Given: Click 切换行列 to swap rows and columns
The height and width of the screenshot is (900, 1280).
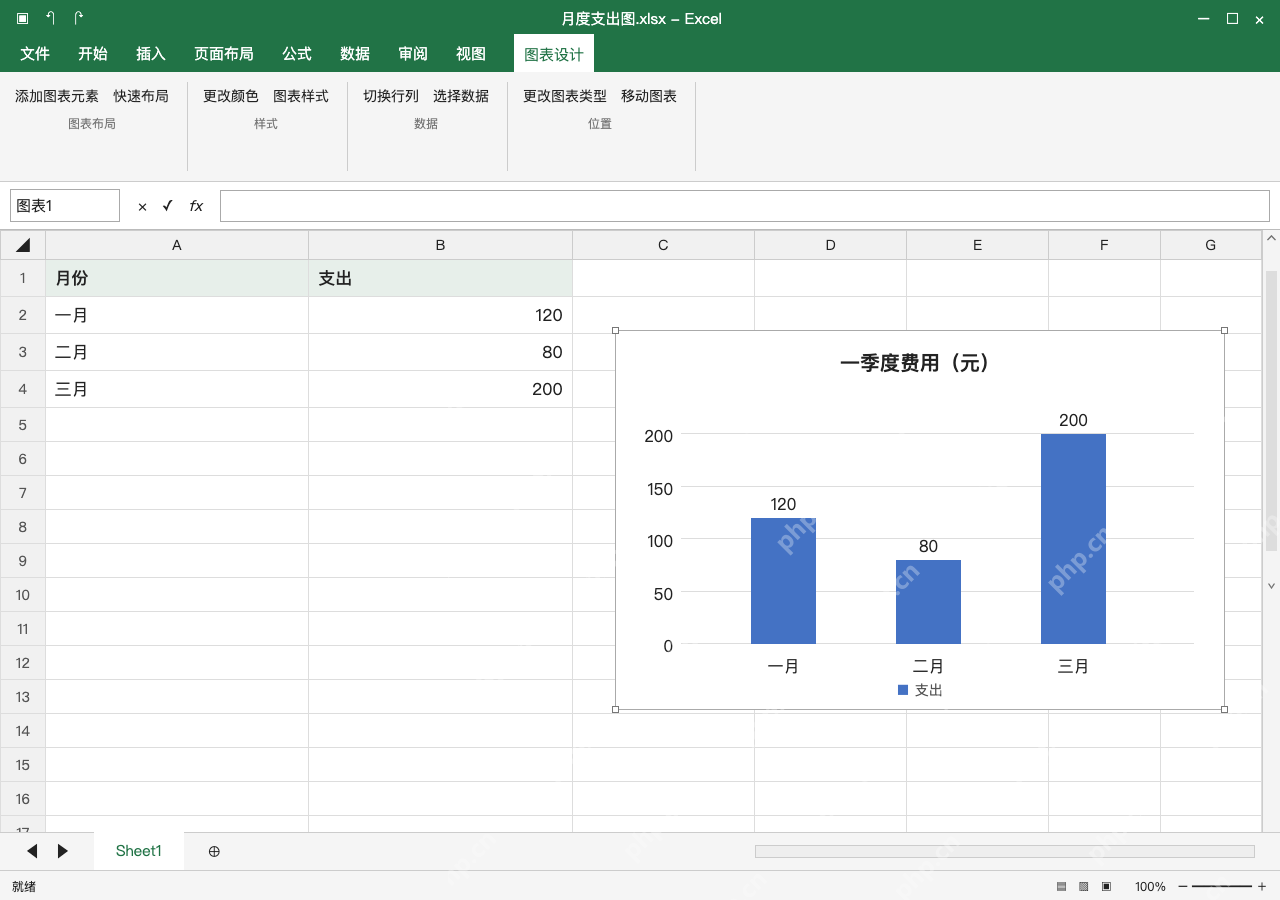Looking at the screenshot, I should tap(391, 96).
